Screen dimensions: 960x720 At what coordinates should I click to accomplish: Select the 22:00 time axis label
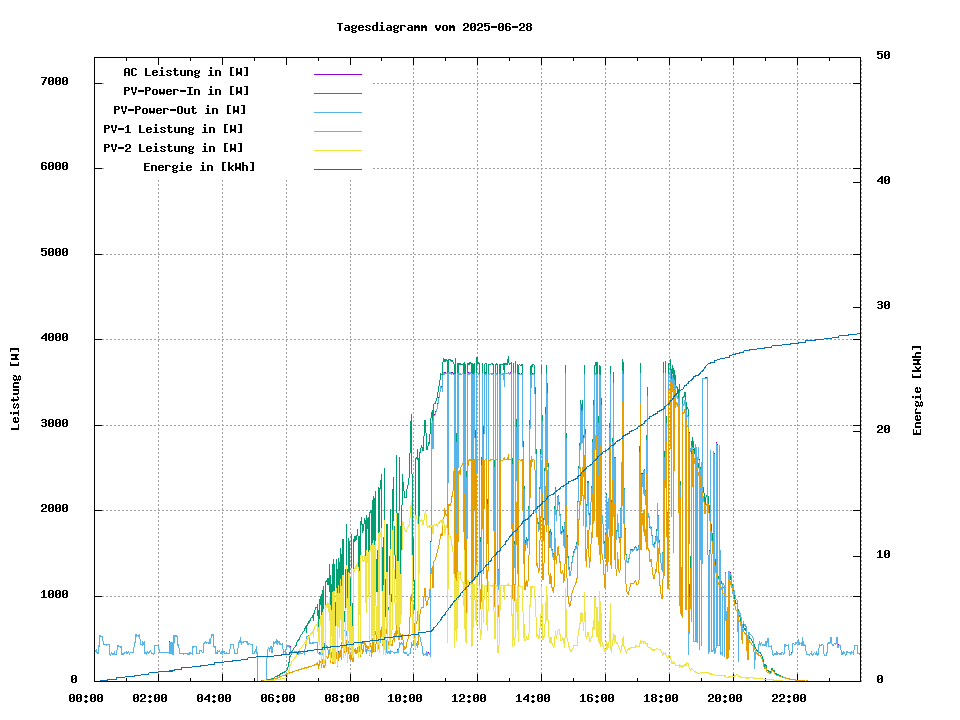(789, 698)
